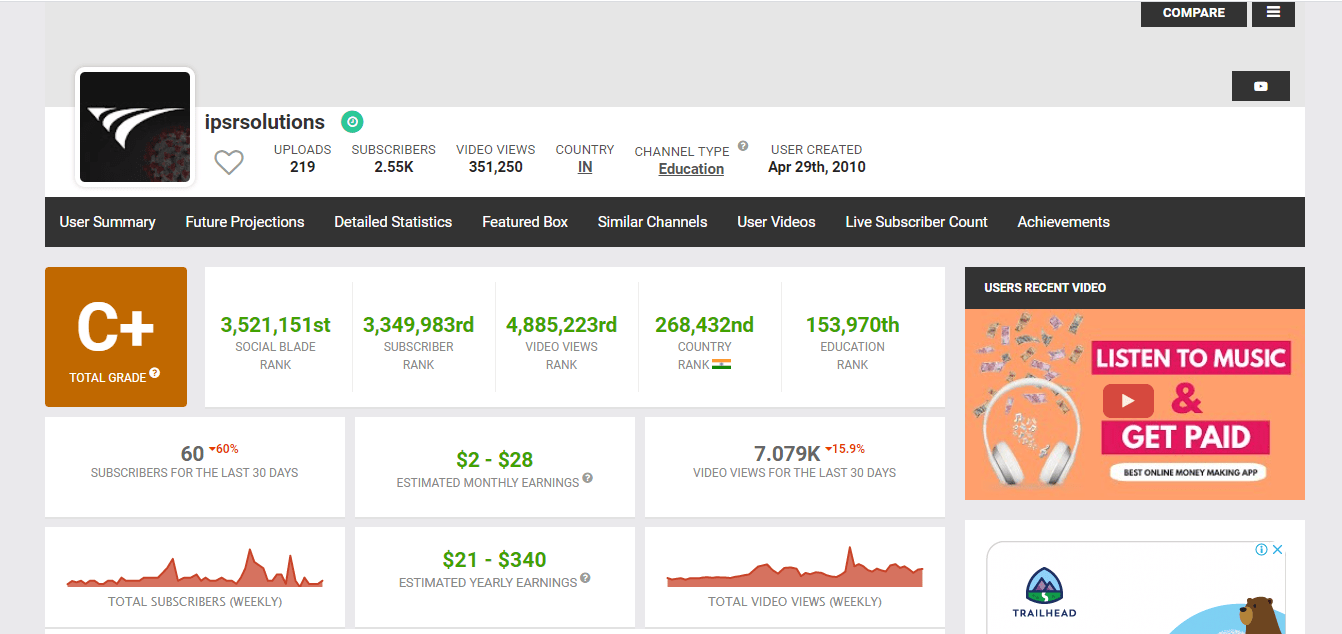Open the channel's YouTube icon button

1260,86
